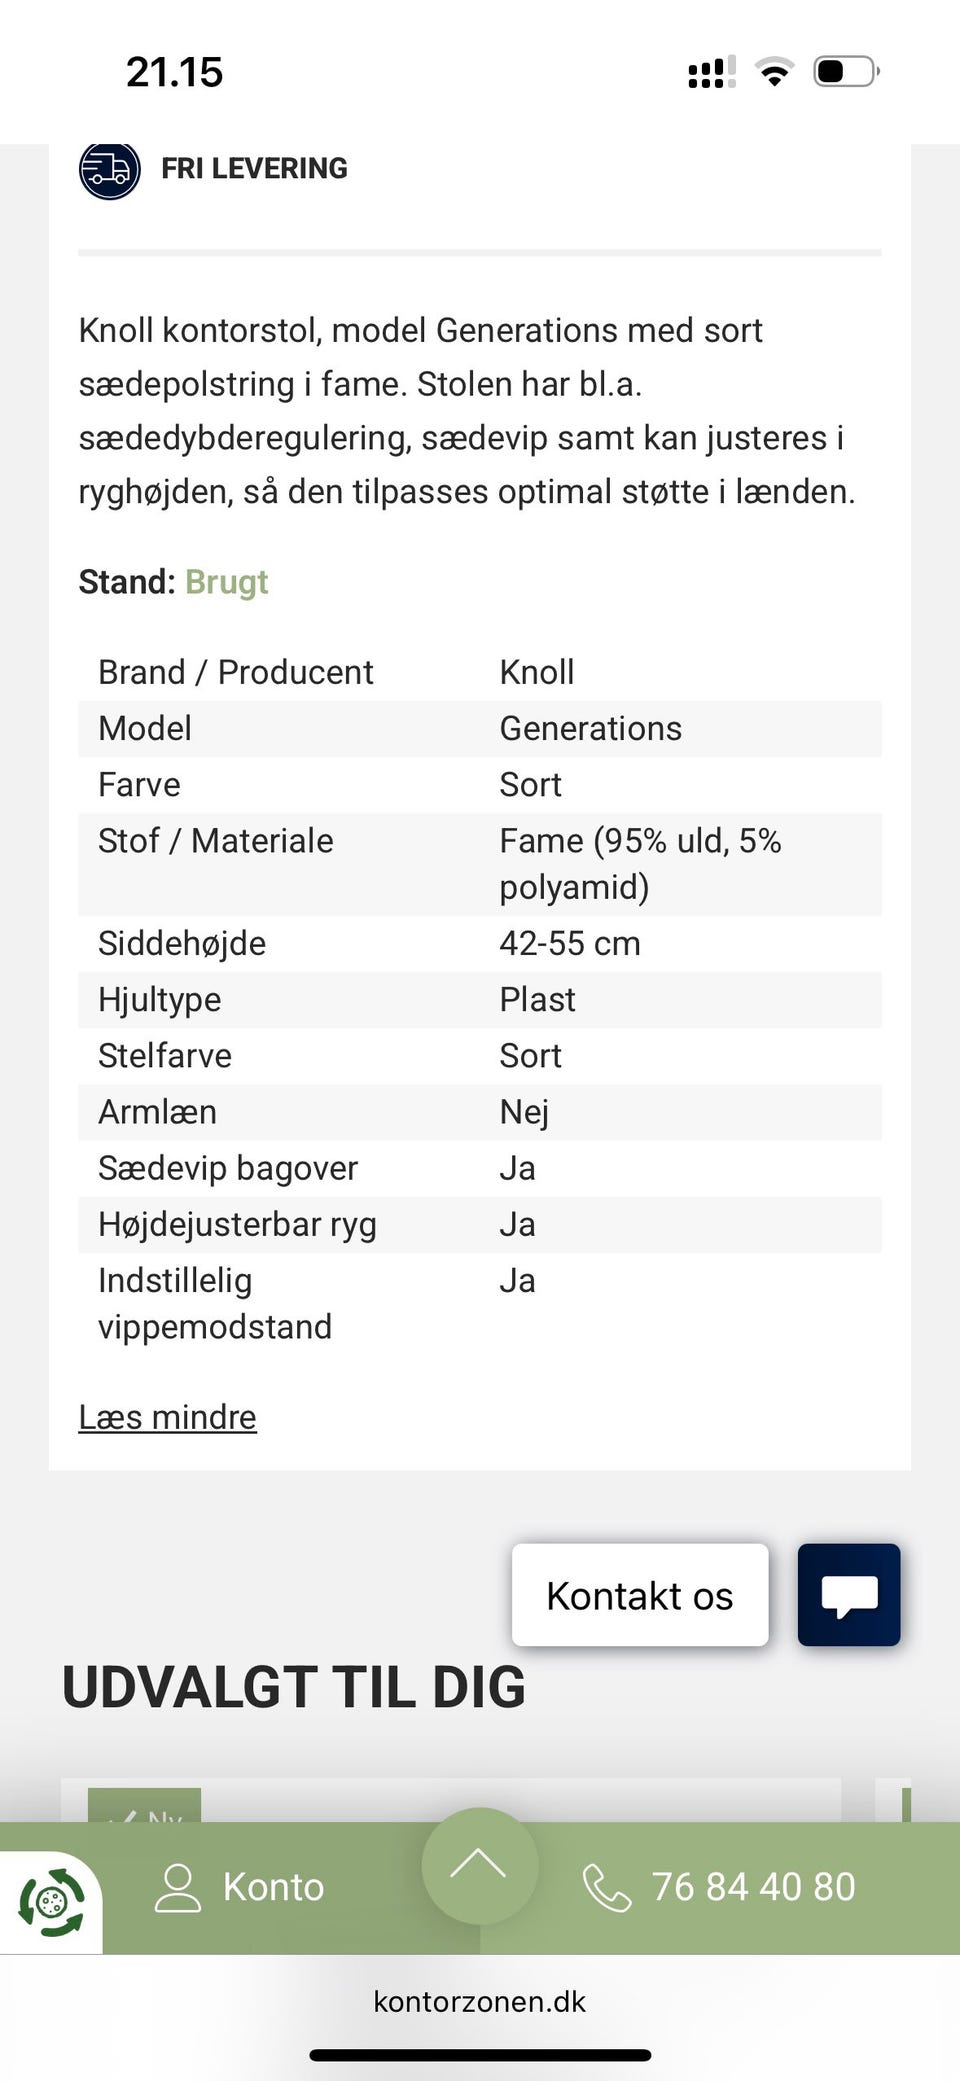Open the cookie settings icon
This screenshot has height=2081, width=960.
pos(51,1902)
